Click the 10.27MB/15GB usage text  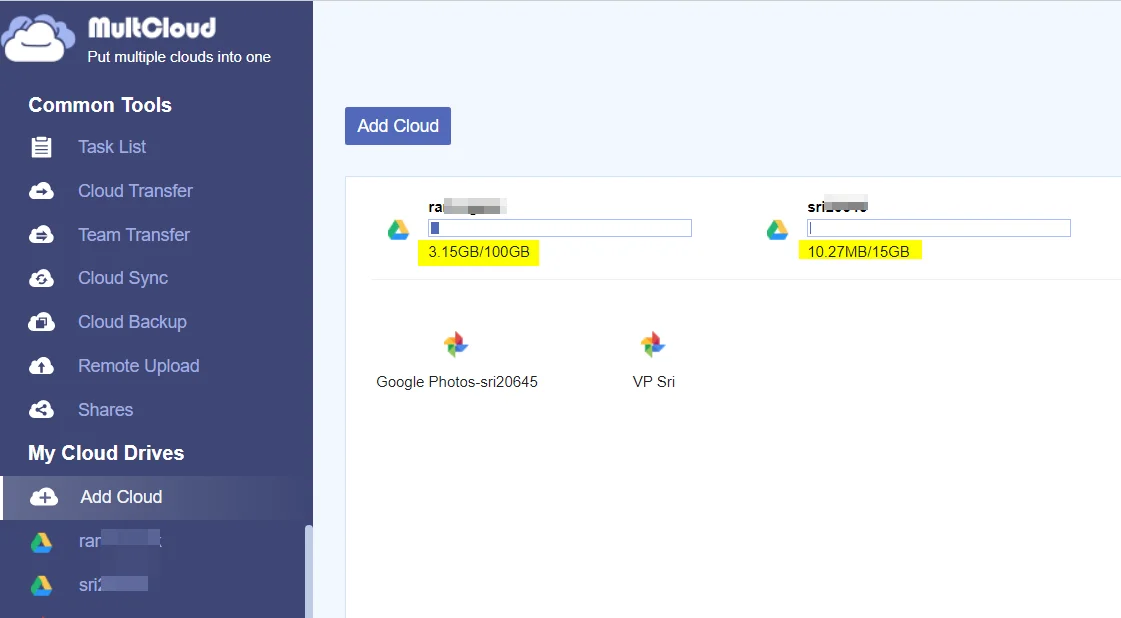click(x=858, y=252)
